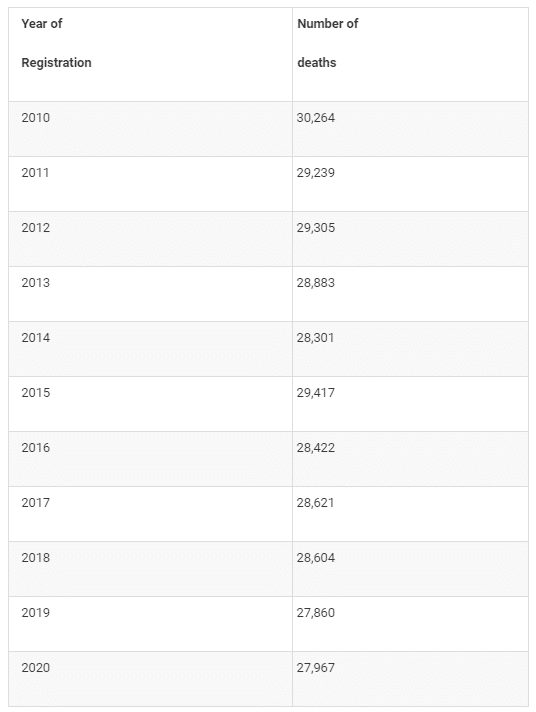Select the 28,301 deaths value

[315, 337]
